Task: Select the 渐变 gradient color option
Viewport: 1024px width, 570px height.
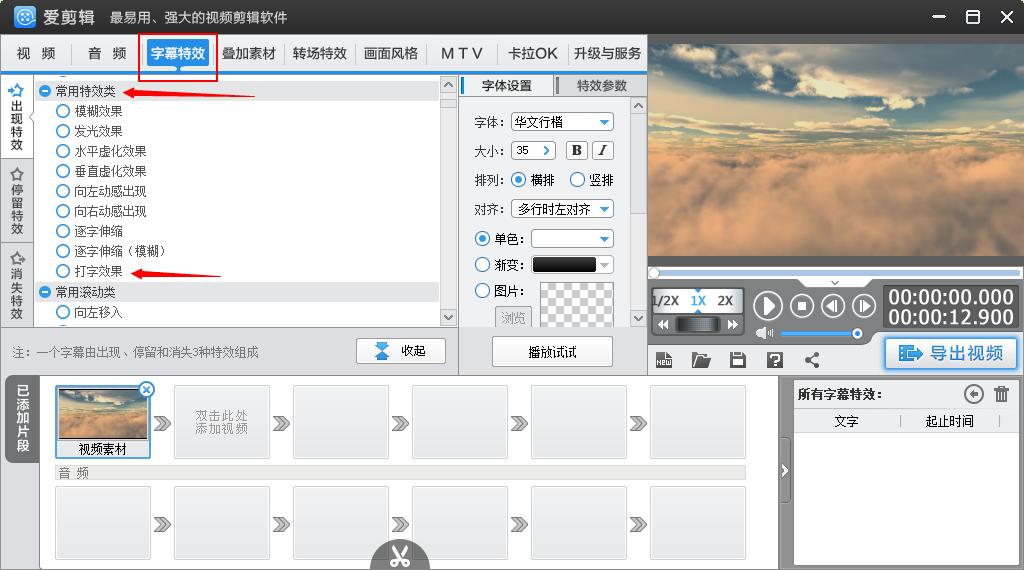Action: point(482,264)
